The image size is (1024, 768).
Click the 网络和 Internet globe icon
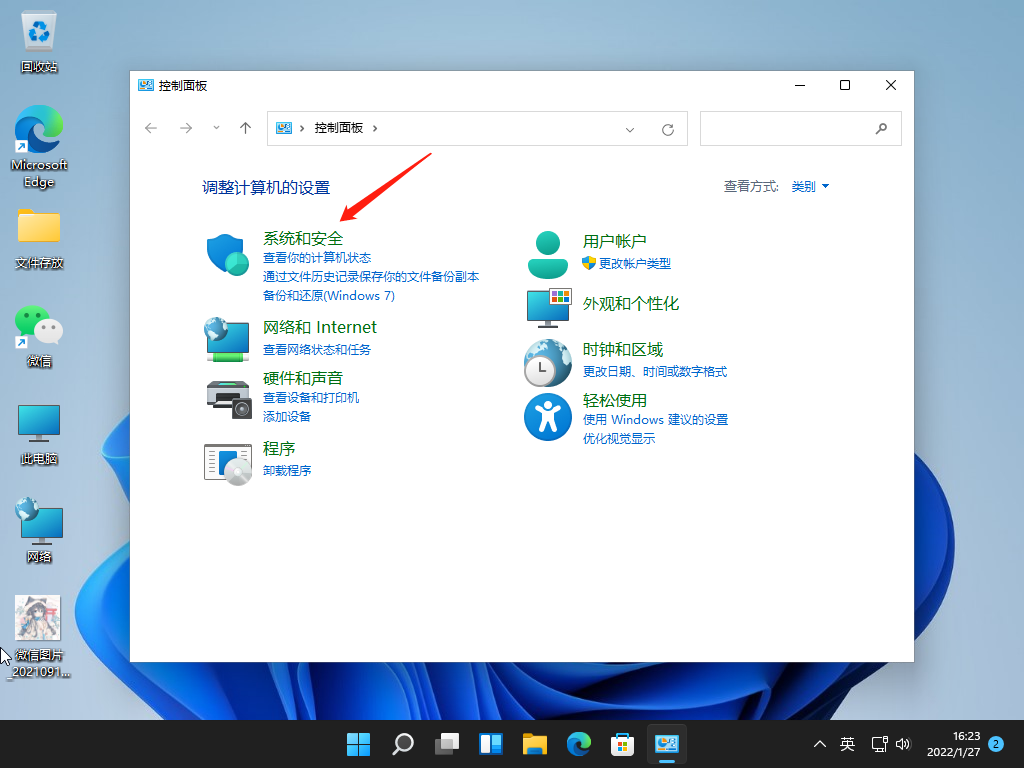[227, 340]
